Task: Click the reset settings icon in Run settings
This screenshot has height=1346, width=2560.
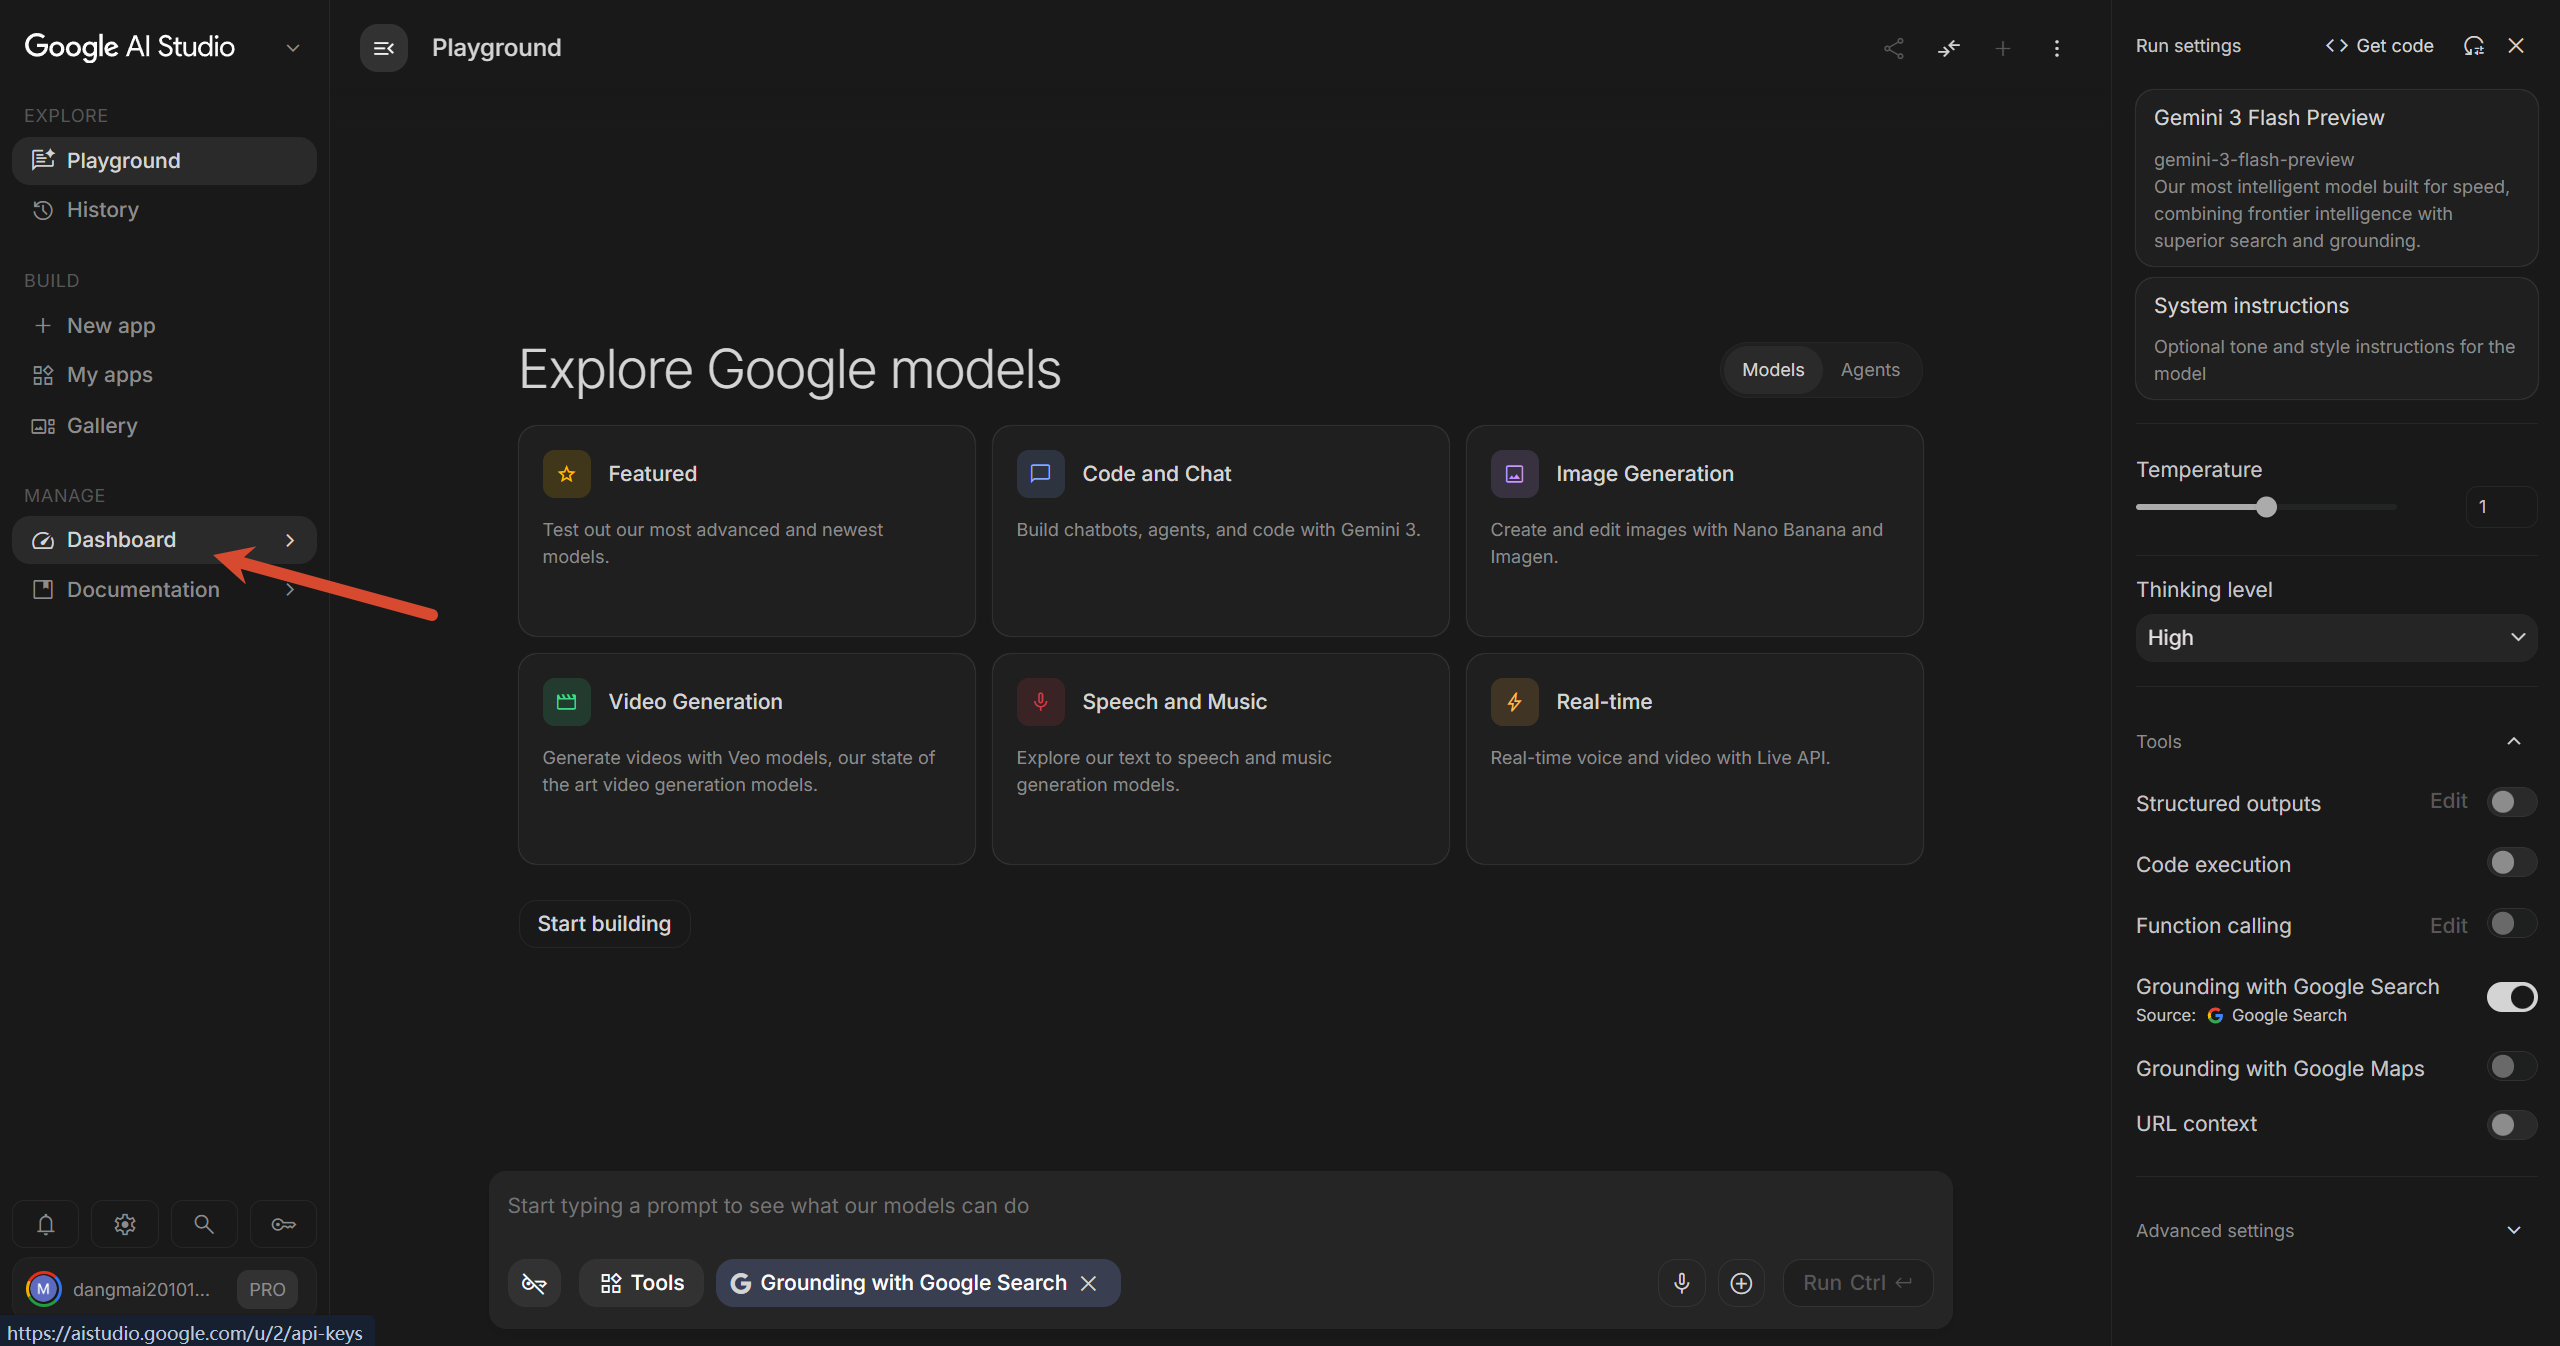Action: coord(2473,46)
